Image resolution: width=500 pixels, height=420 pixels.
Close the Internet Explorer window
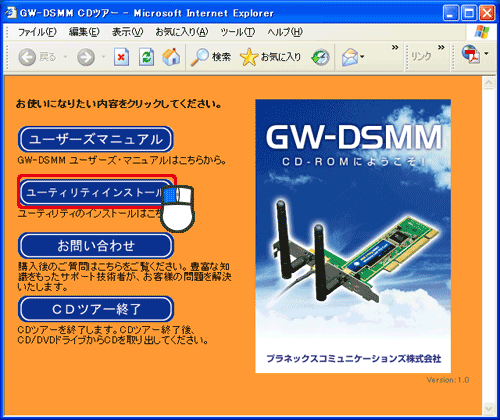pos(487,13)
